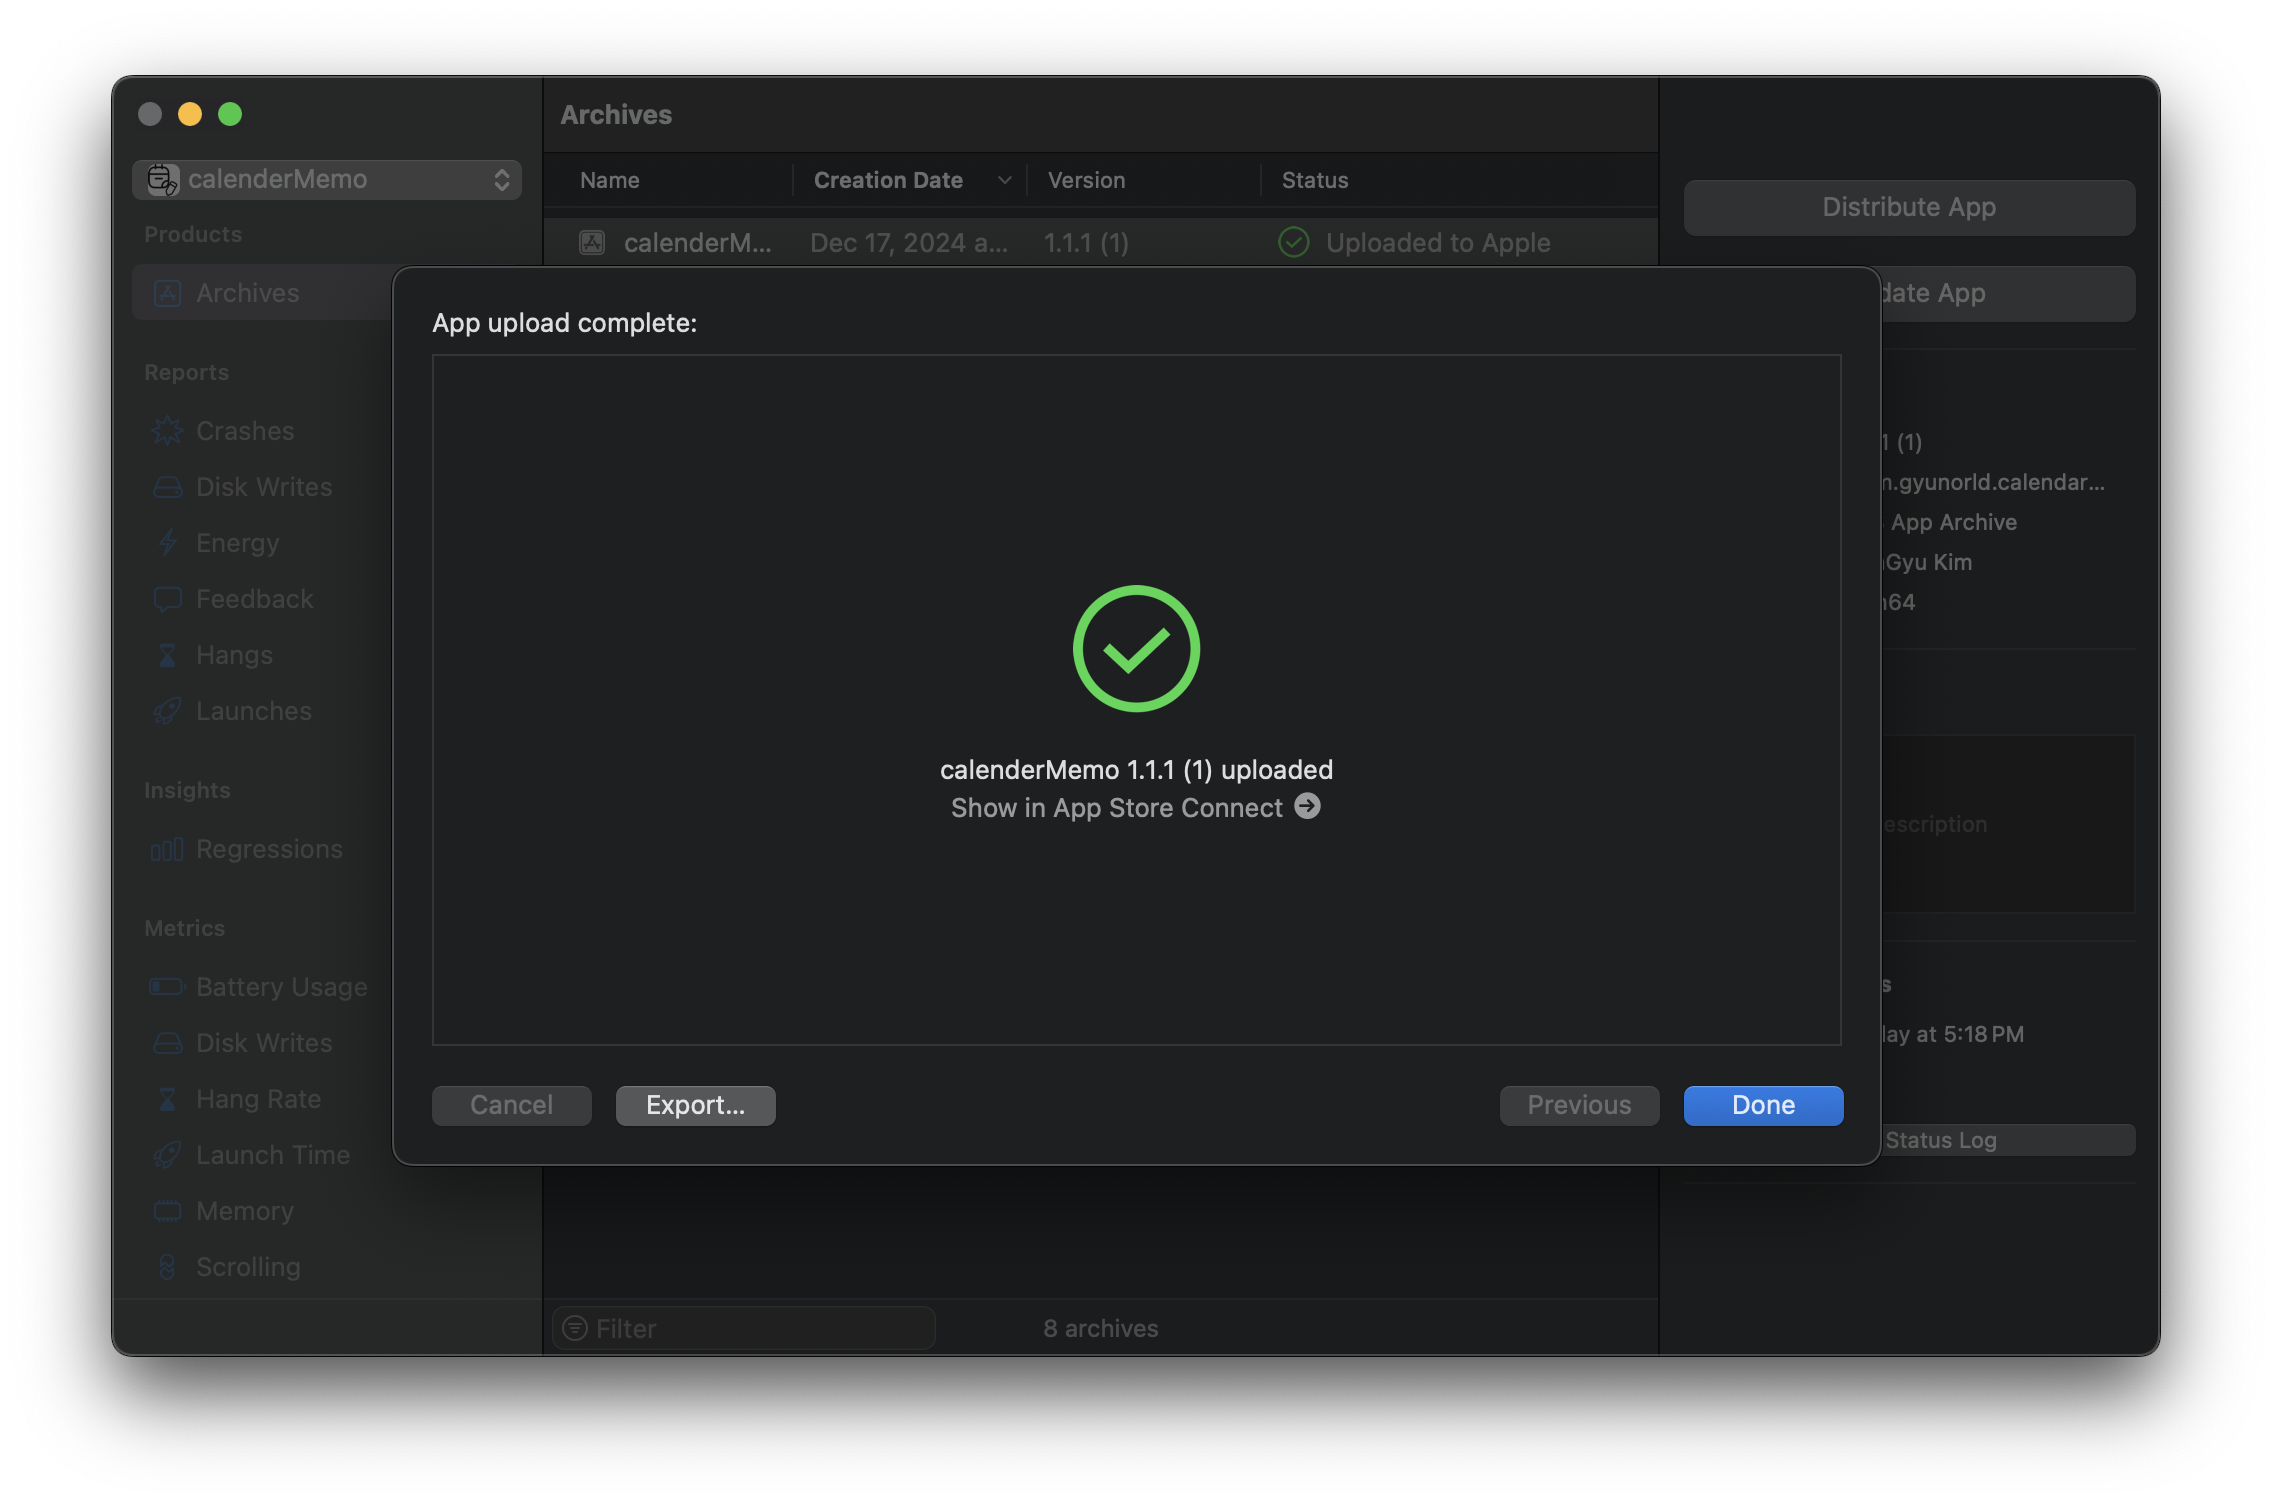
Task: Click the Uploaded to Apple checkmark icon
Action: 1293,242
